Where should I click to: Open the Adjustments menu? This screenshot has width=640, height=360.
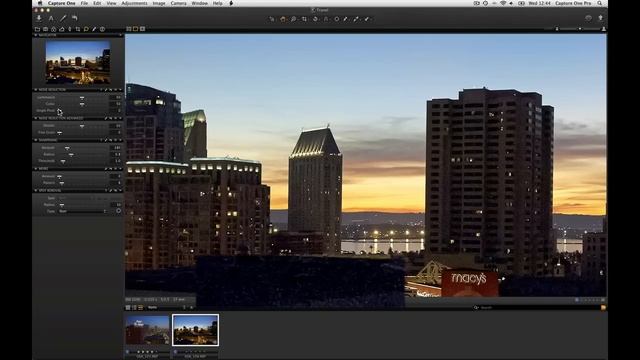coord(134,3)
